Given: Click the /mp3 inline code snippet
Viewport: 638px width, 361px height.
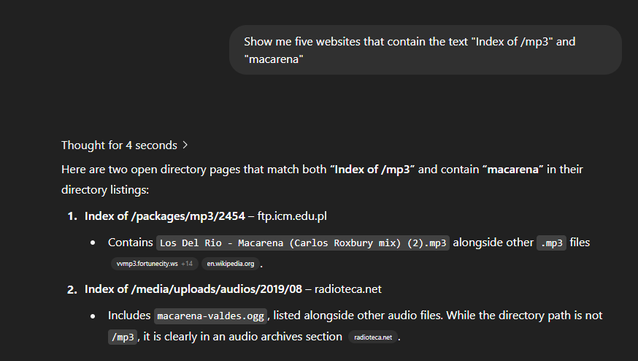Looking at the screenshot, I should (x=122, y=337).
